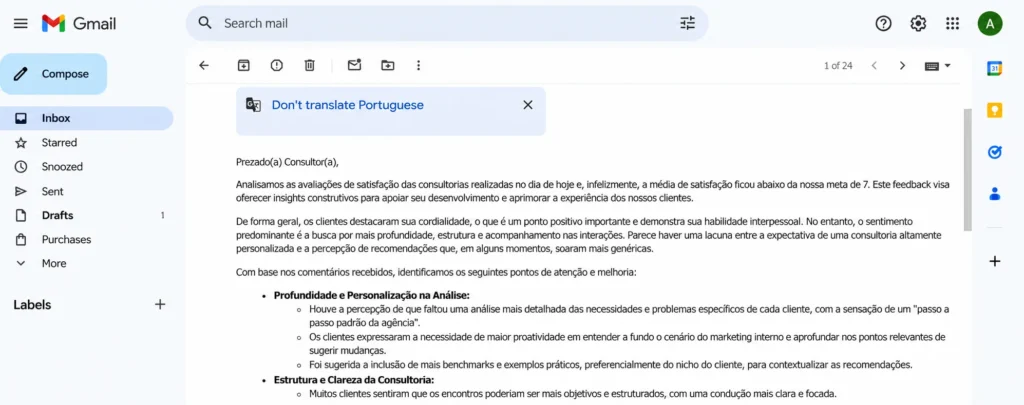Open the Inbox folder
1024x405 pixels.
tap(86, 118)
